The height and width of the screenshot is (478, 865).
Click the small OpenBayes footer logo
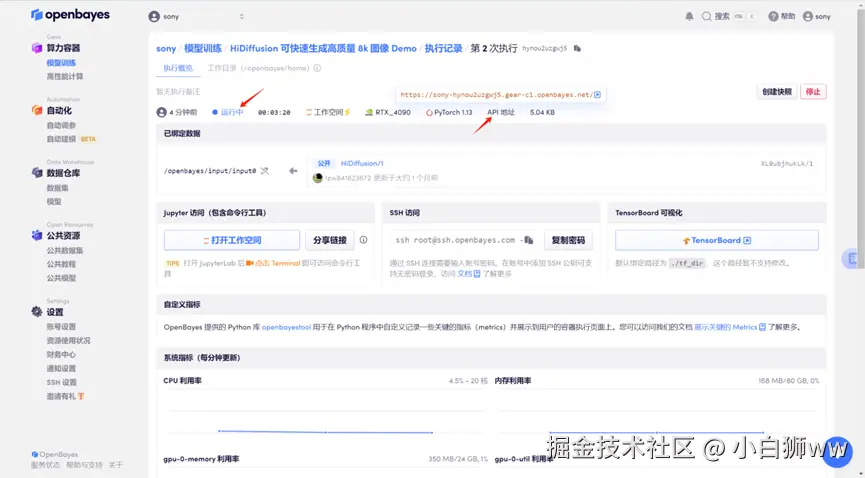[35, 454]
